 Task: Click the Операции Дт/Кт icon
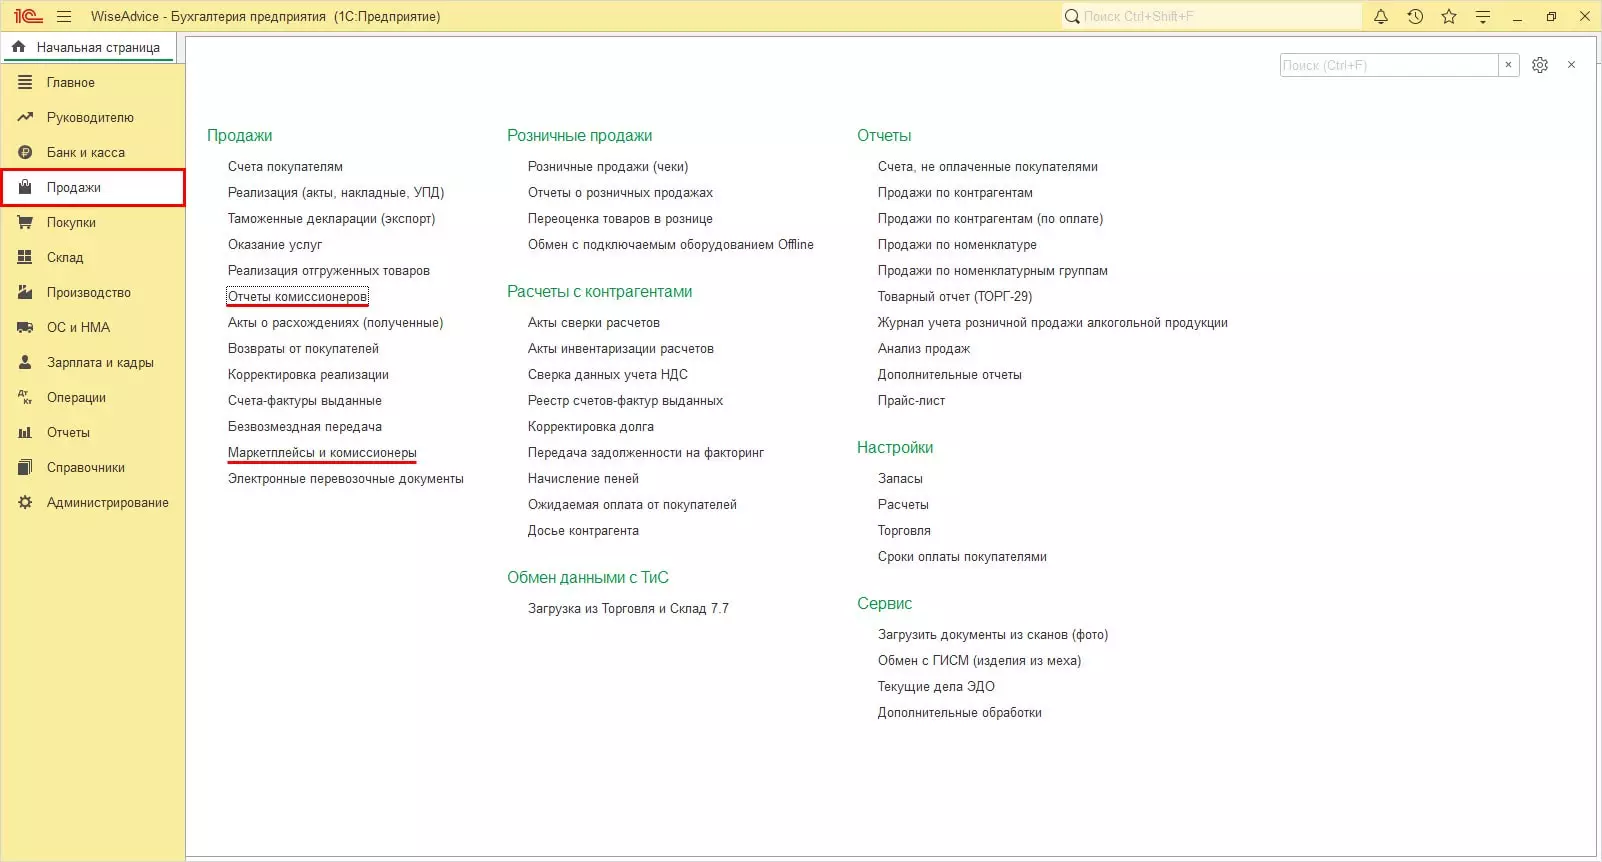25,397
